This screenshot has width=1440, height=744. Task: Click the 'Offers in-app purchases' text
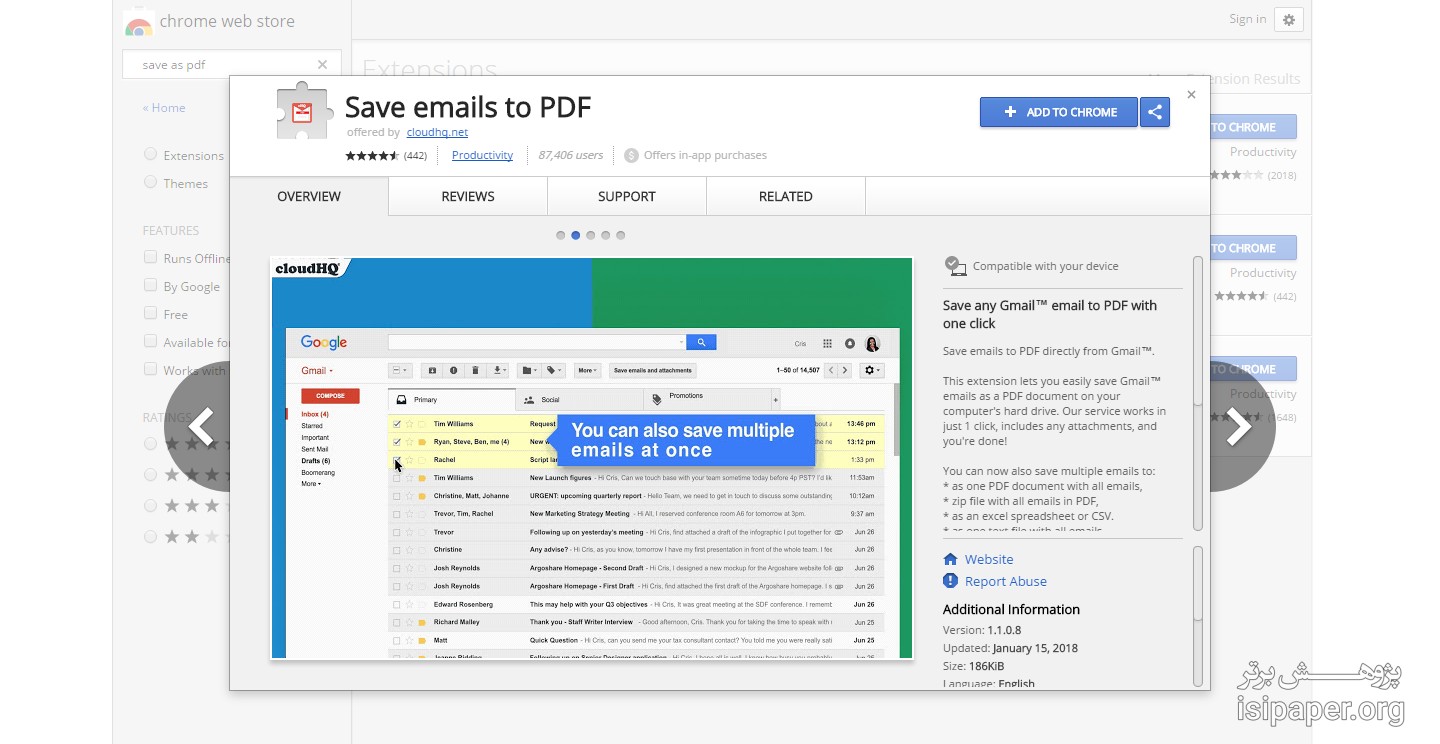pyautogui.click(x=705, y=155)
